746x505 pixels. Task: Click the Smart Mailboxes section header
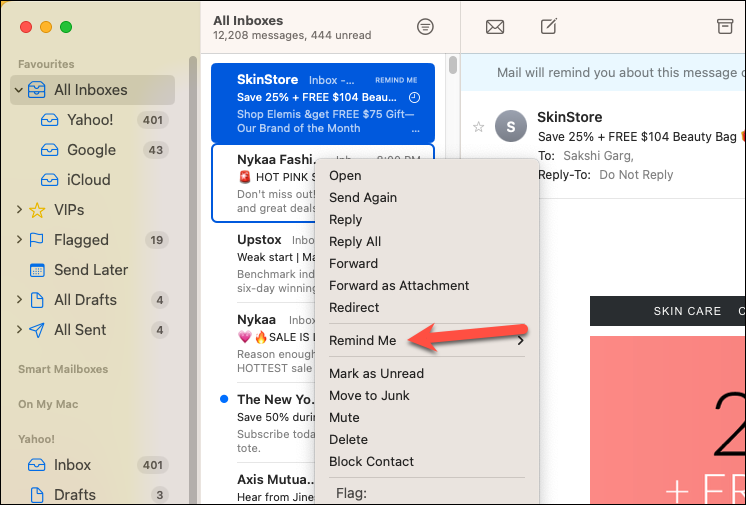coord(63,369)
